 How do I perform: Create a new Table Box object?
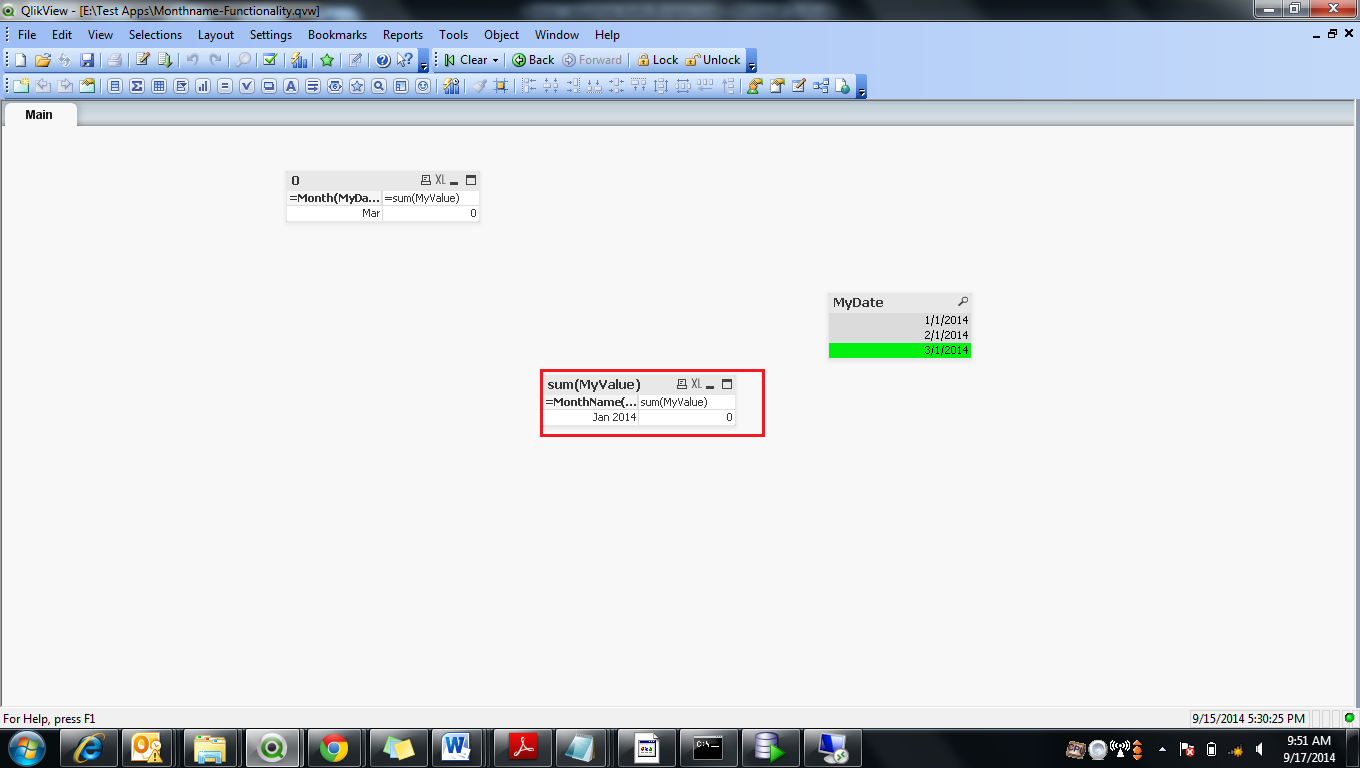159,86
